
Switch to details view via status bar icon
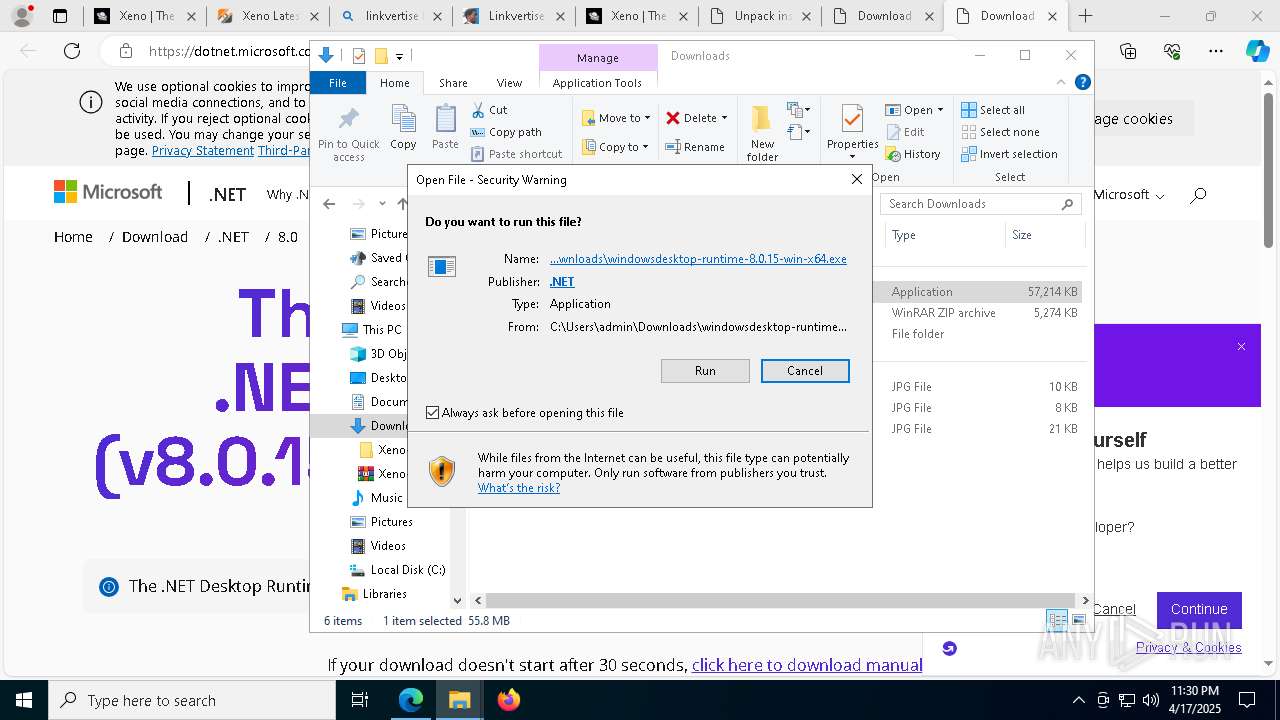(x=1057, y=621)
